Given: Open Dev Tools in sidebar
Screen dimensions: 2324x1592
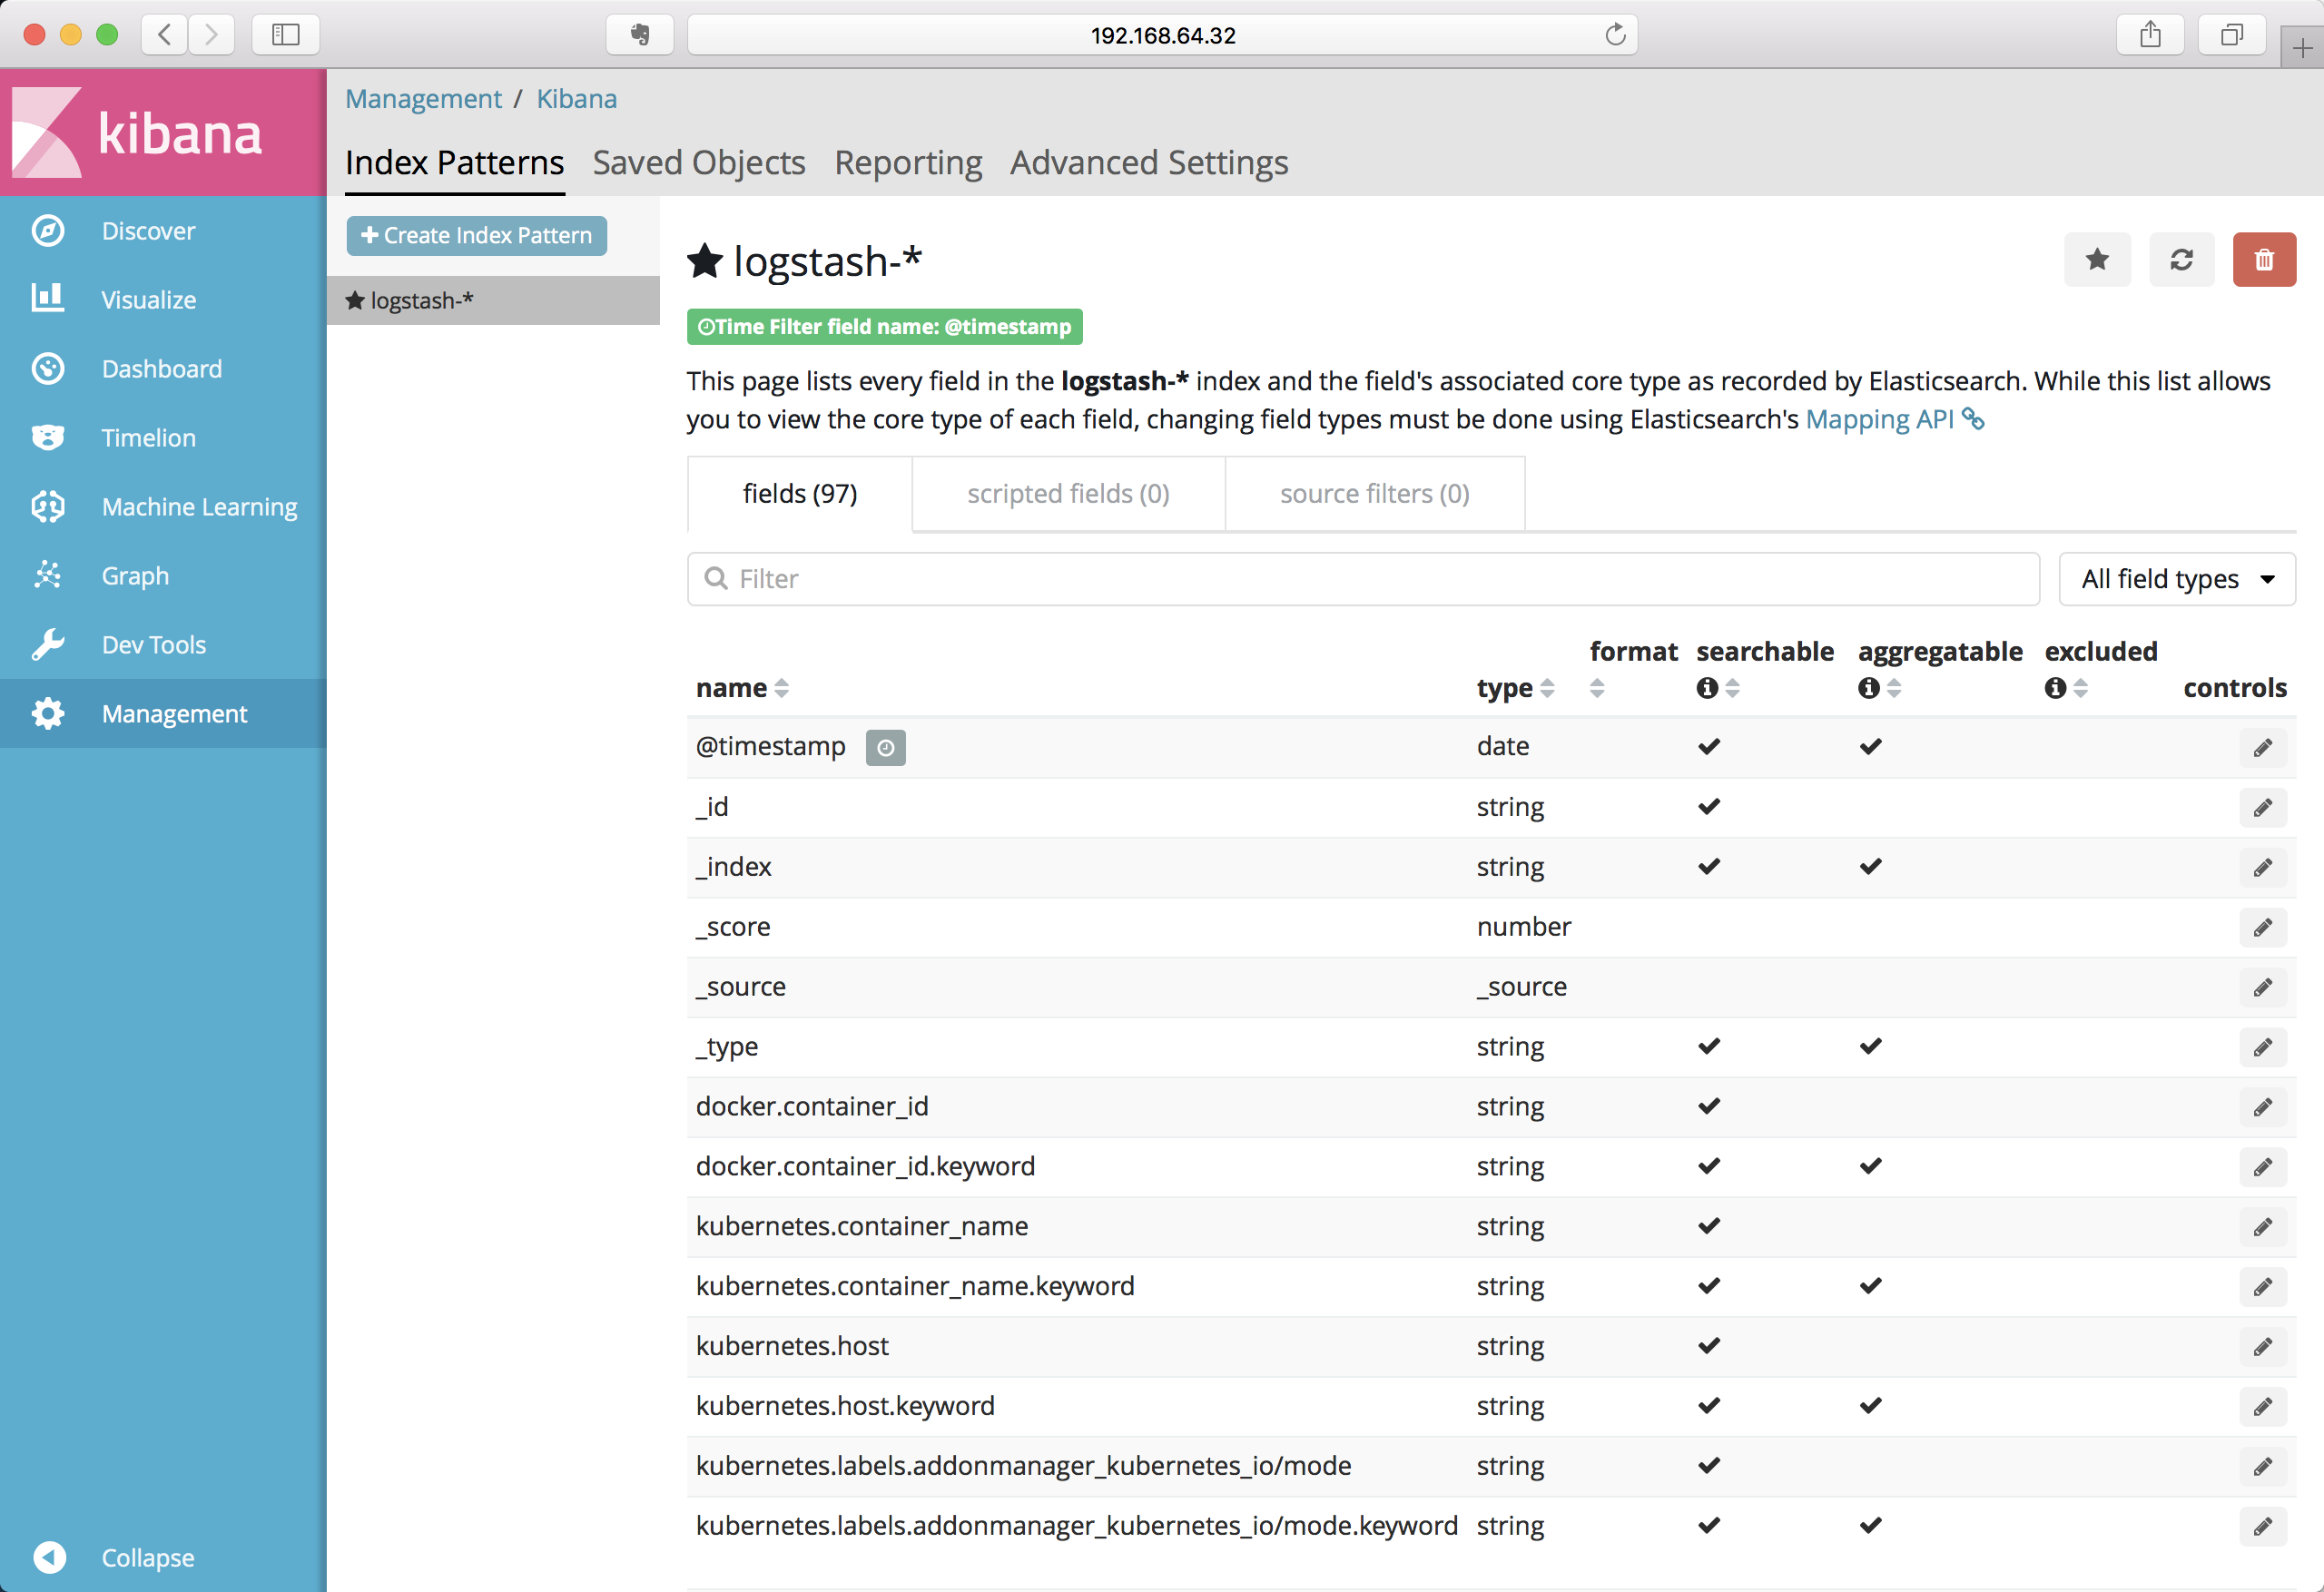Looking at the screenshot, I should (163, 645).
